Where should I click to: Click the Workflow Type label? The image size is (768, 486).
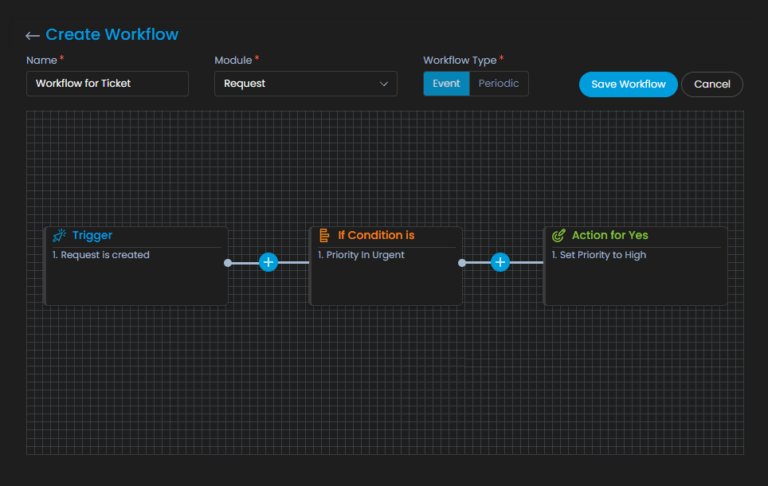pos(460,60)
